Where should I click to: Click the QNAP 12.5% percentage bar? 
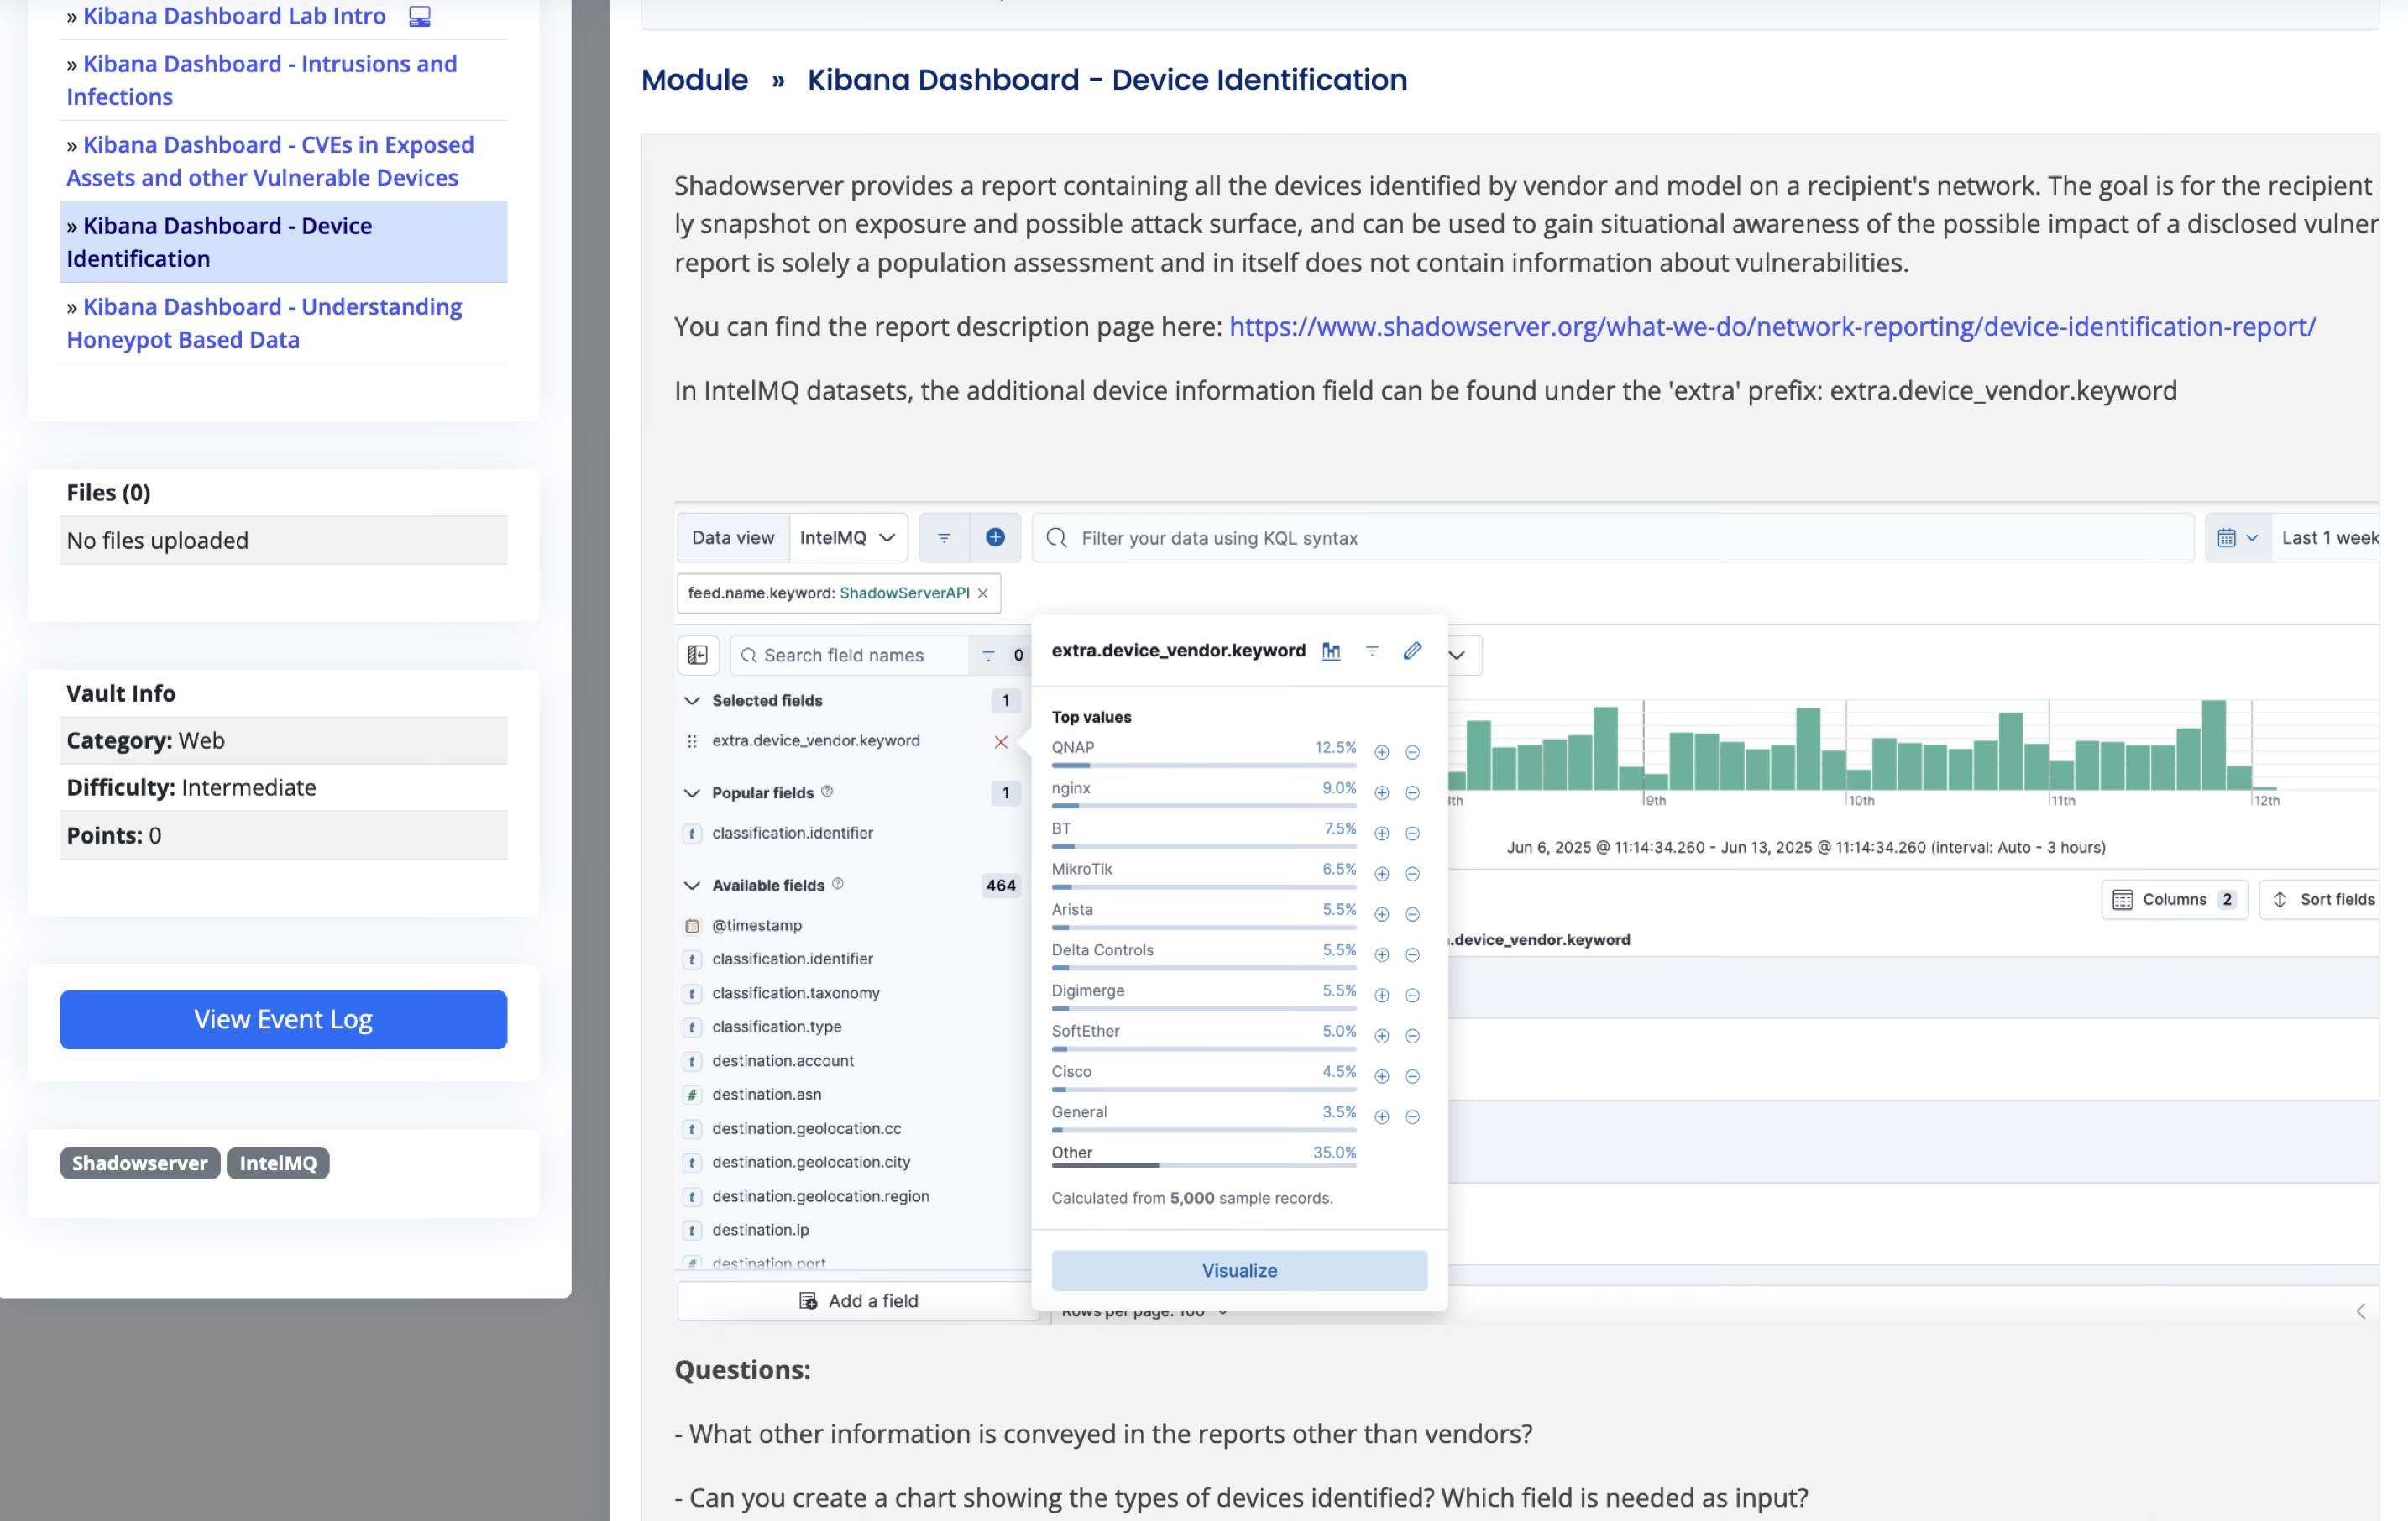pyautogui.click(x=1204, y=765)
